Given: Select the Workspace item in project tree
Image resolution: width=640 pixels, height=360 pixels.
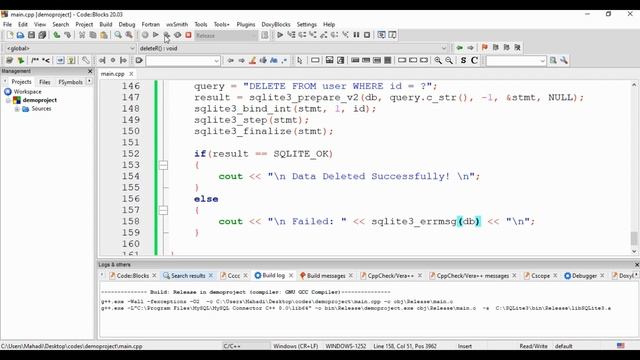Looking at the screenshot, I should (27, 91).
